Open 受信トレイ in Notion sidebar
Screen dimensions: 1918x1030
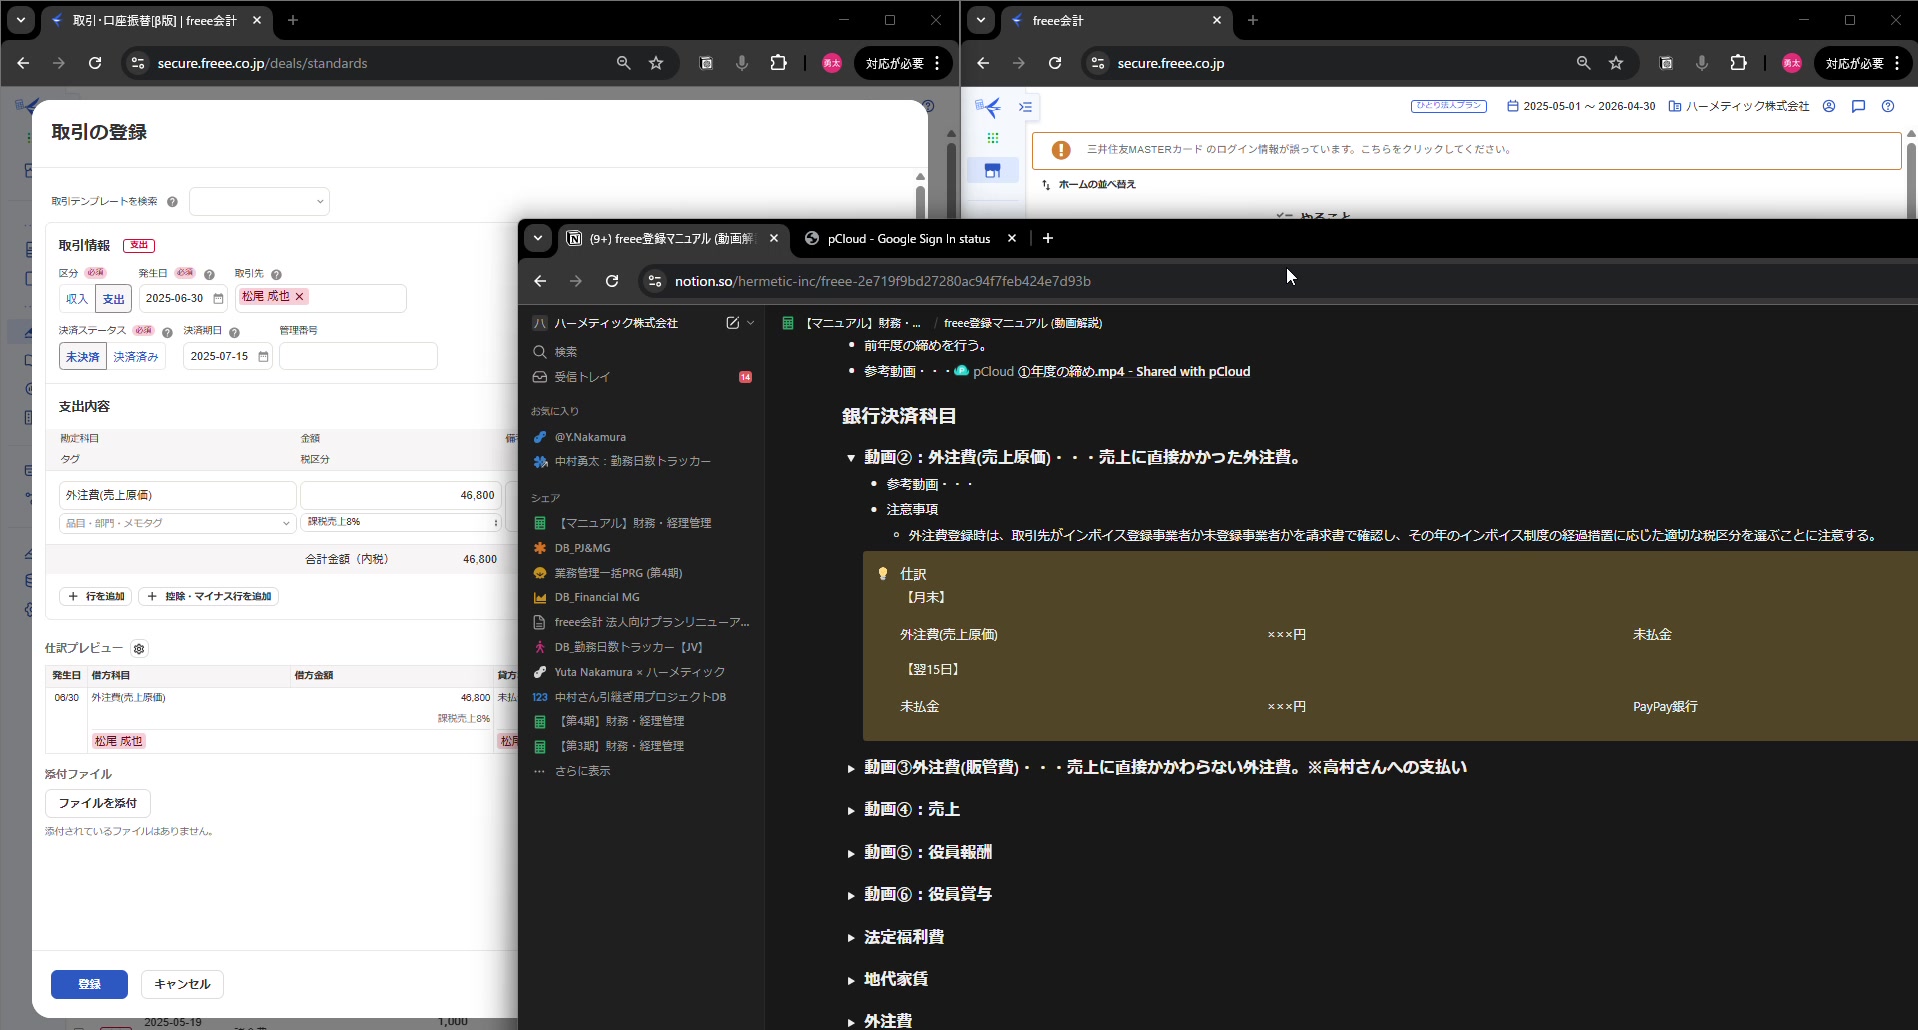coord(582,377)
